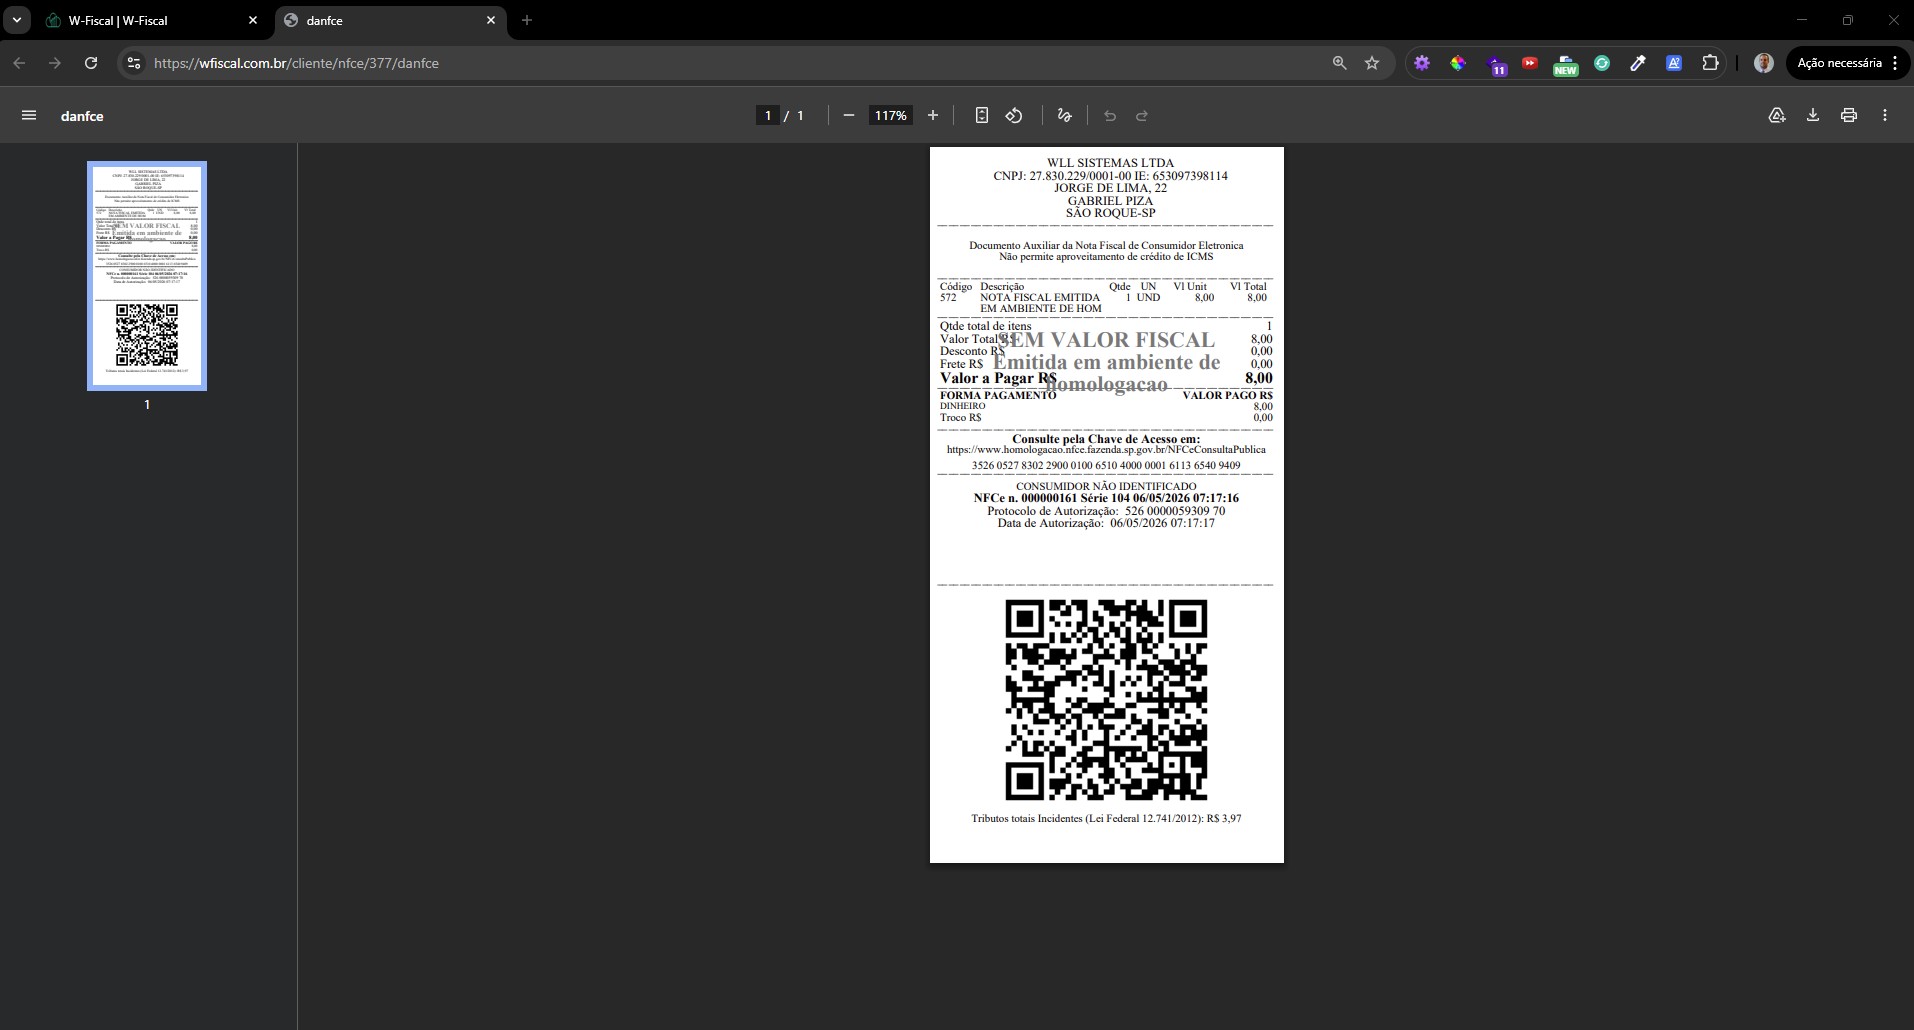
Task: Open the colorful pinwheel extension
Action: (1458, 63)
